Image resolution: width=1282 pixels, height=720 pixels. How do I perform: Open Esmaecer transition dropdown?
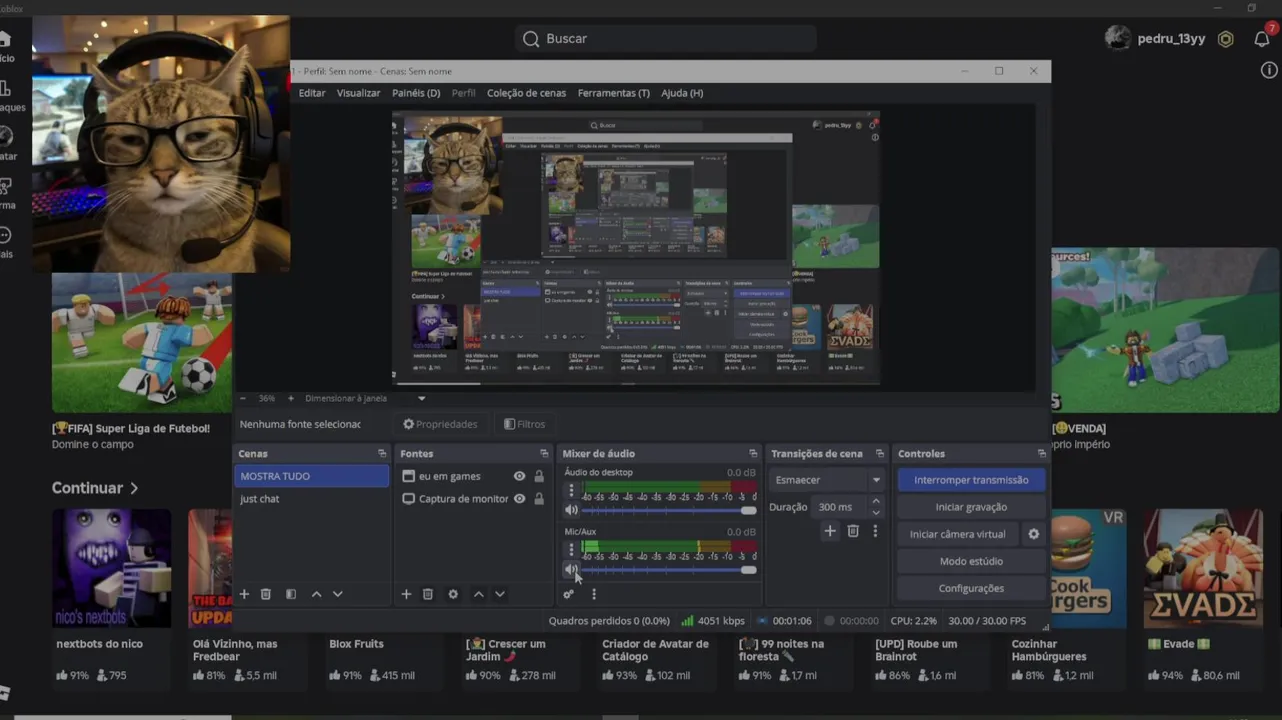(827, 480)
